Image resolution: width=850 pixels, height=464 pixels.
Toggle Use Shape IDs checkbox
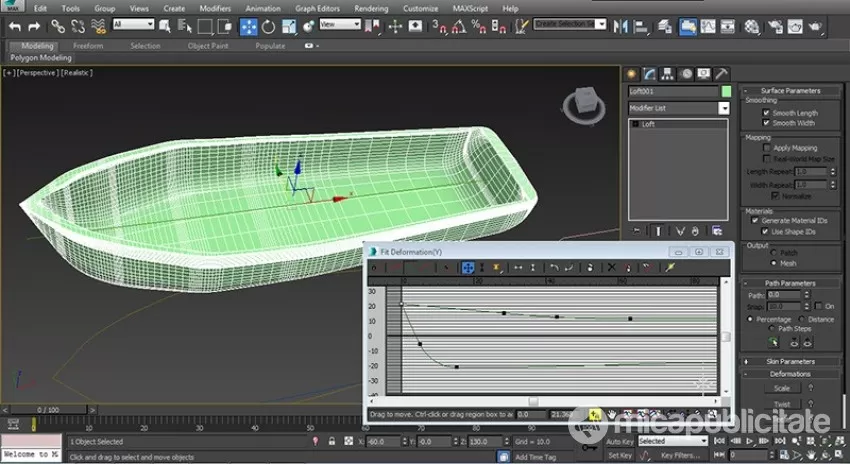(765, 231)
